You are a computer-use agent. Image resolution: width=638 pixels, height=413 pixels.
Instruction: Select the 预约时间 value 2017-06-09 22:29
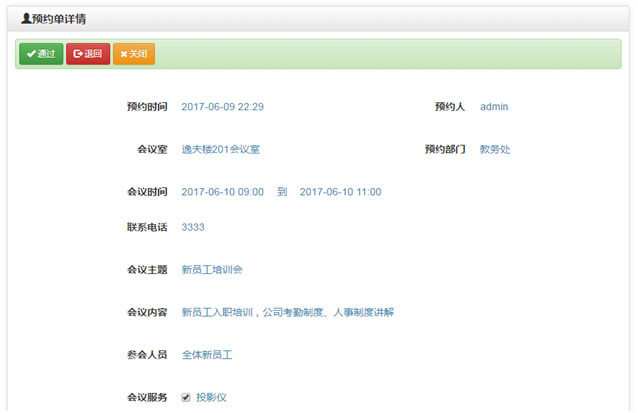(222, 107)
